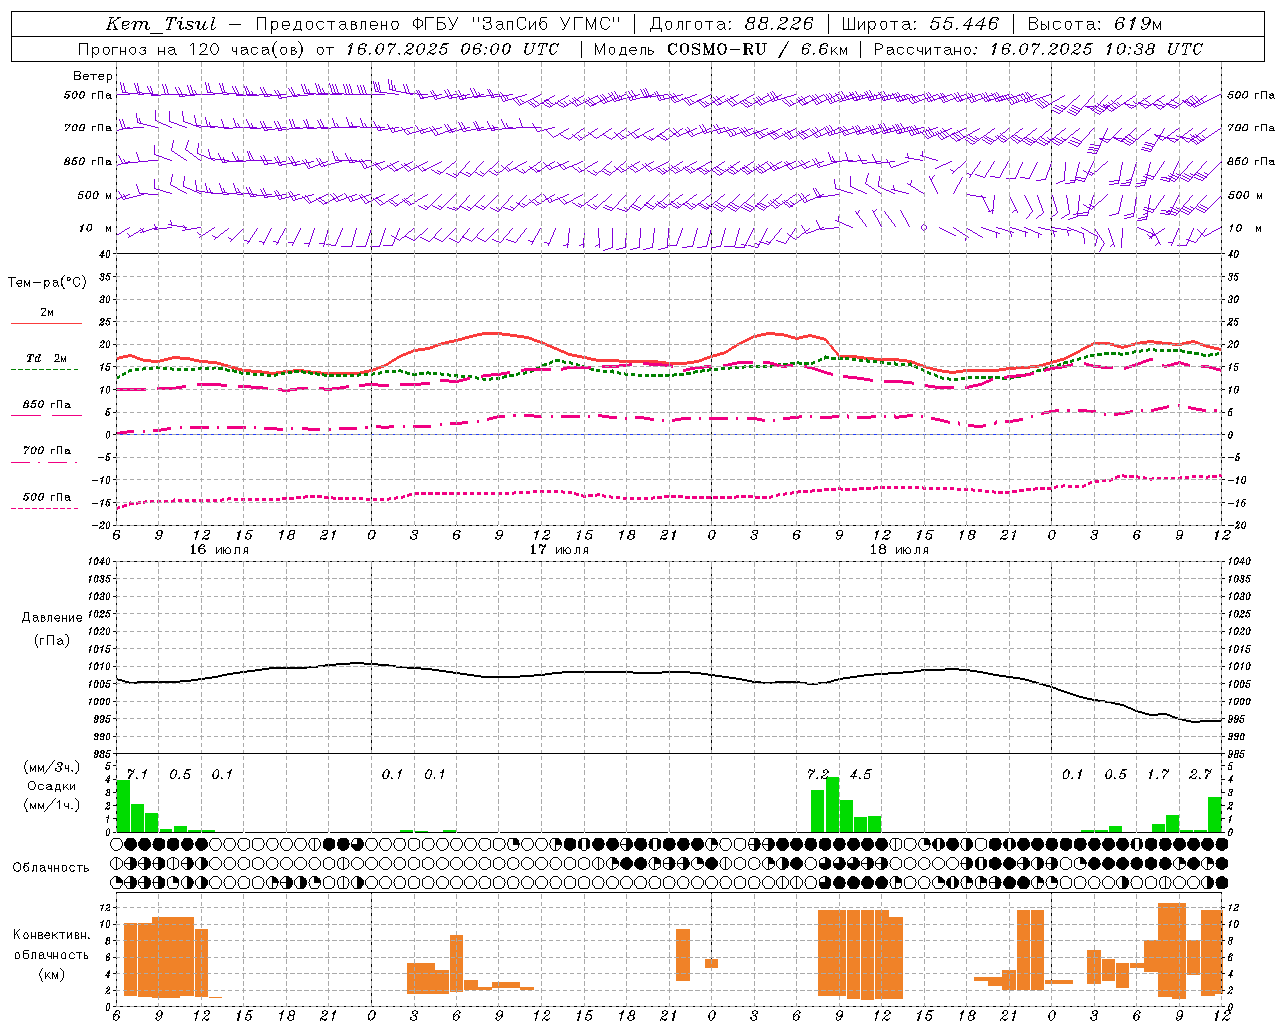Select the text Предоставлено ФГБУ "ЗапСиб УГМС"
The width and height of the screenshot is (1280, 1024).
[438, 24]
